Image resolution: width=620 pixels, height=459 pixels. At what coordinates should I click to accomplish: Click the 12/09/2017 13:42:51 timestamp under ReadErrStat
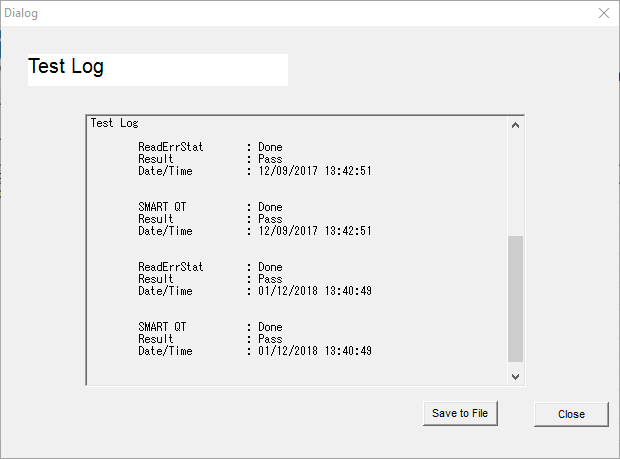(x=315, y=171)
